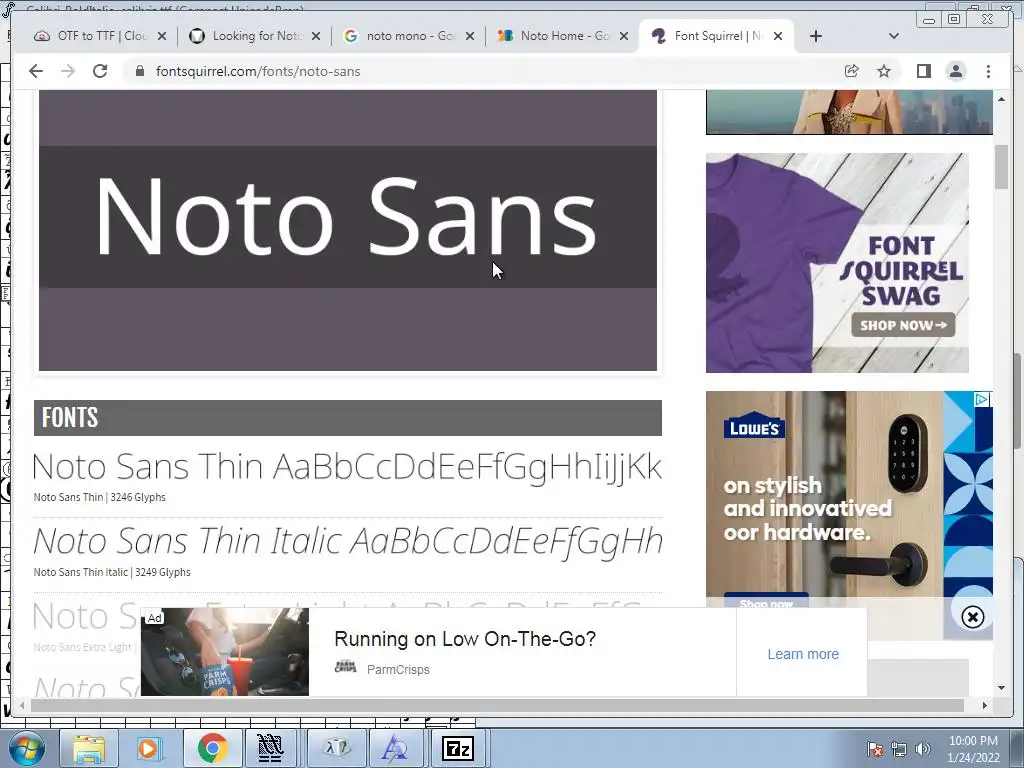The height and width of the screenshot is (768, 1024).
Task: Click the volume speaker tray icon
Action: point(923,749)
